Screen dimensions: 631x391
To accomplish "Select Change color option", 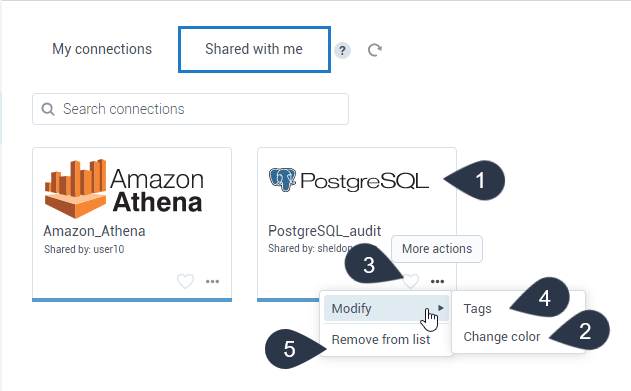I will 502,337.
